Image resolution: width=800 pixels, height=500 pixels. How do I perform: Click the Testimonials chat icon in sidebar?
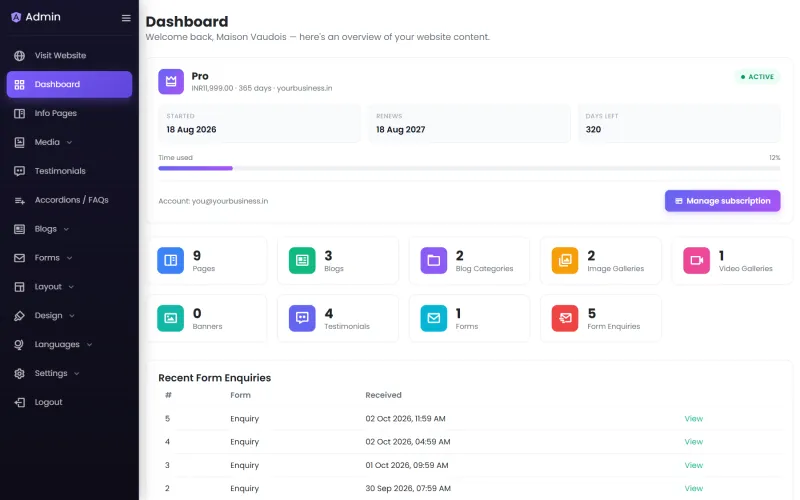coord(19,171)
